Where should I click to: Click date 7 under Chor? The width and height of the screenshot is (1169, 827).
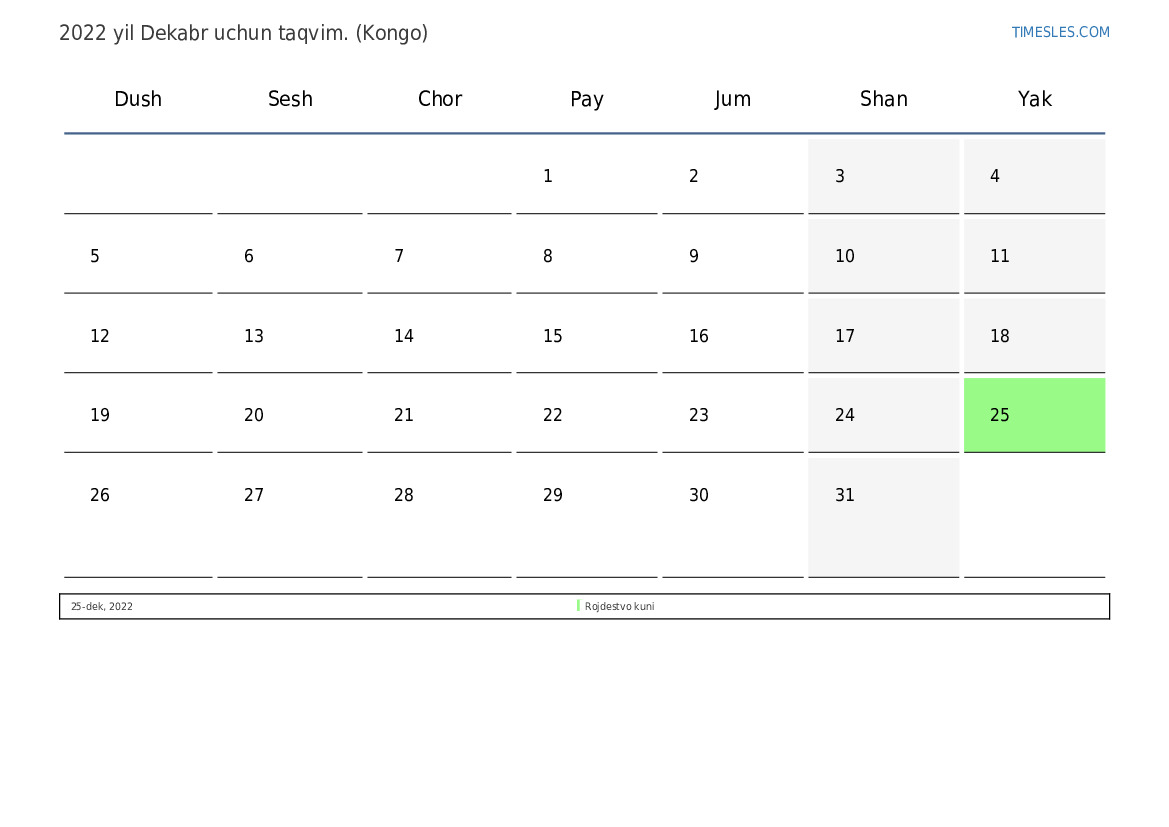coord(399,256)
